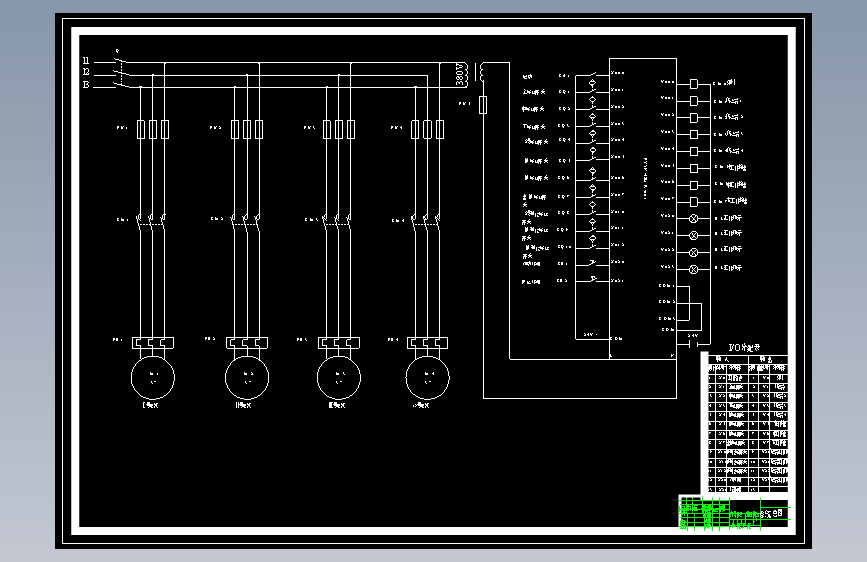867x562 pixels.
Task: Select the leftmost motor circle symbol
Action: [153, 378]
